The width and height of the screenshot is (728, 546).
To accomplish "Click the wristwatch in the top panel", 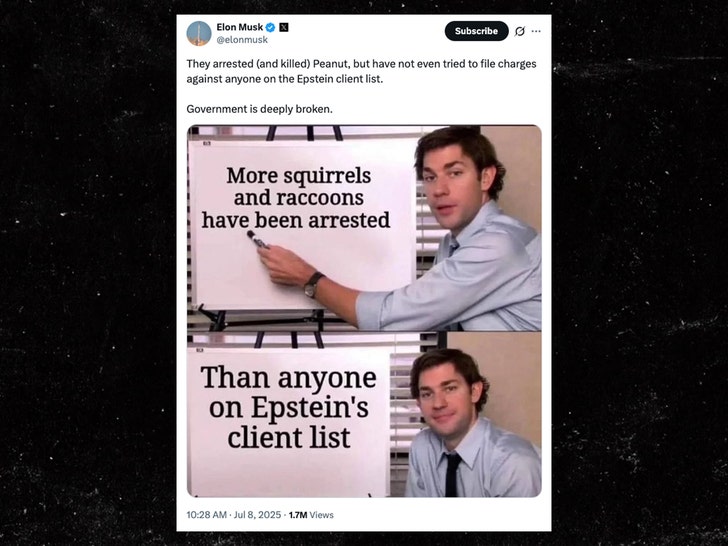I will (x=314, y=285).
